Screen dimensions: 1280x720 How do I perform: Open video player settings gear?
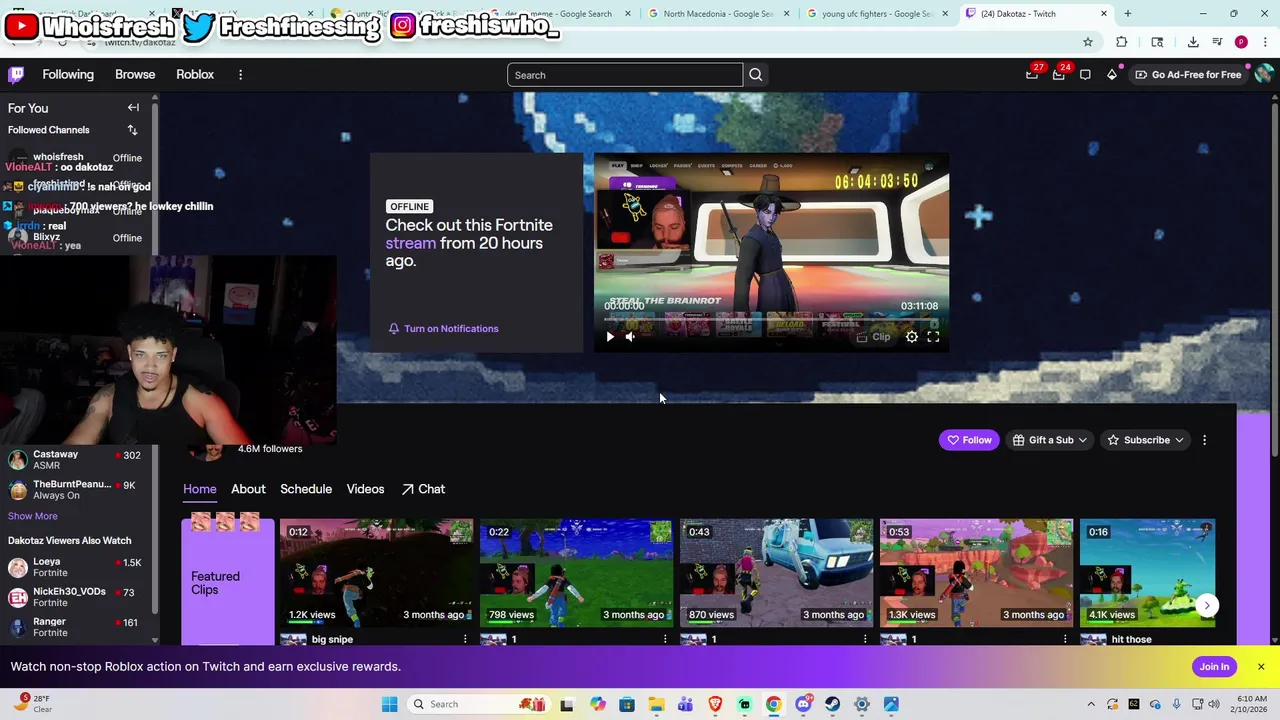[x=912, y=337]
